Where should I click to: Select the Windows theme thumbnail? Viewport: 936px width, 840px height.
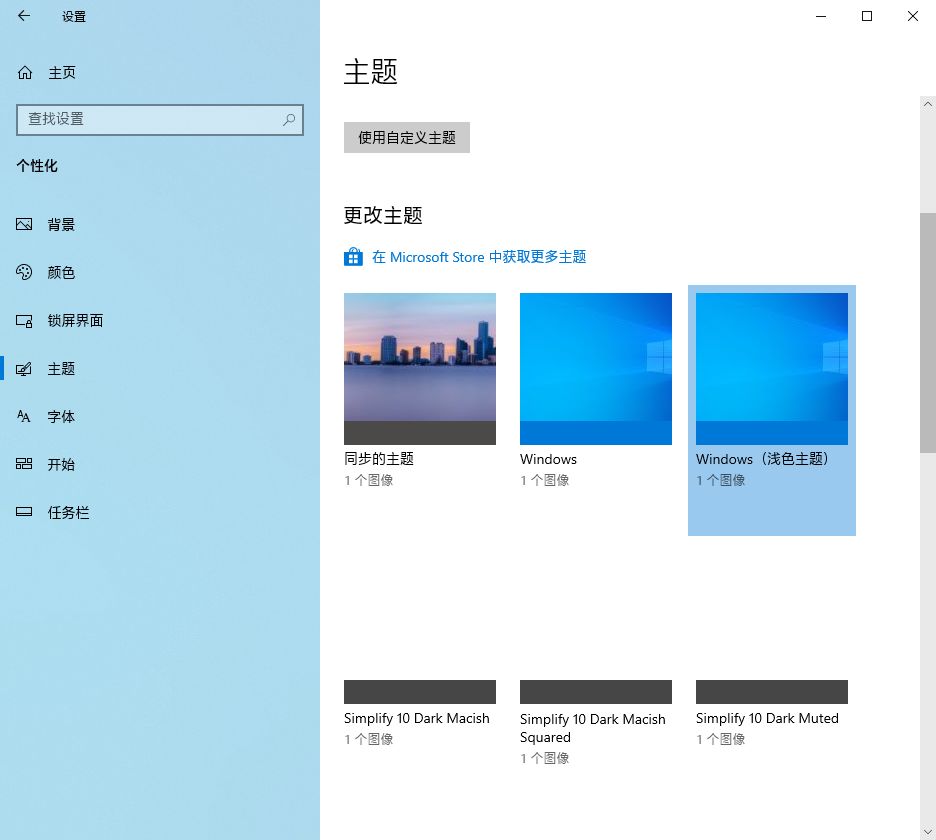pyautogui.click(x=596, y=368)
